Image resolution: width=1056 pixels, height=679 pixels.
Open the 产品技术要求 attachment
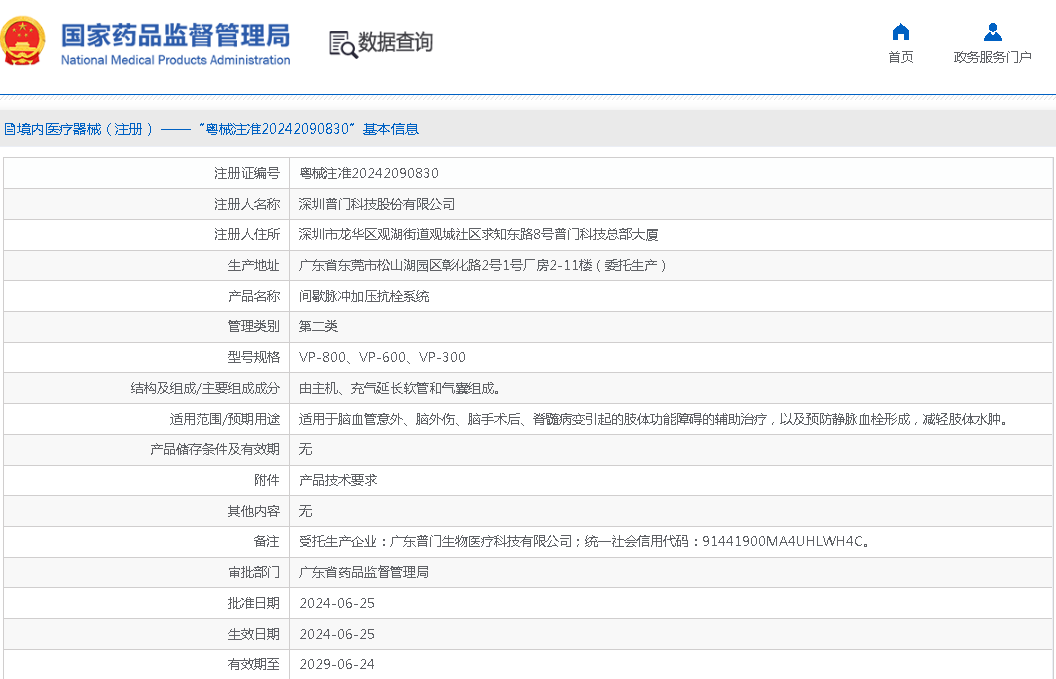click(x=338, y=480)
